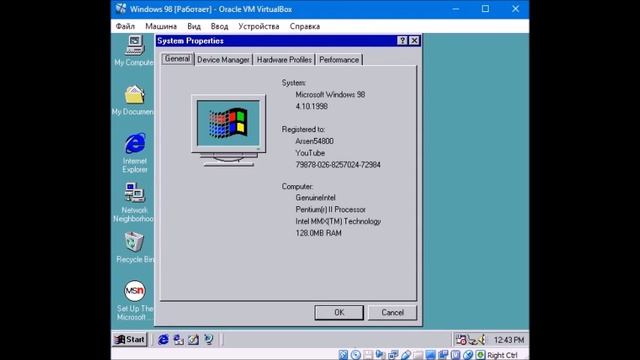The image size is (640, 360).
Task: Click the '128.0MB RAM' text
Action: tap(318, 233)
